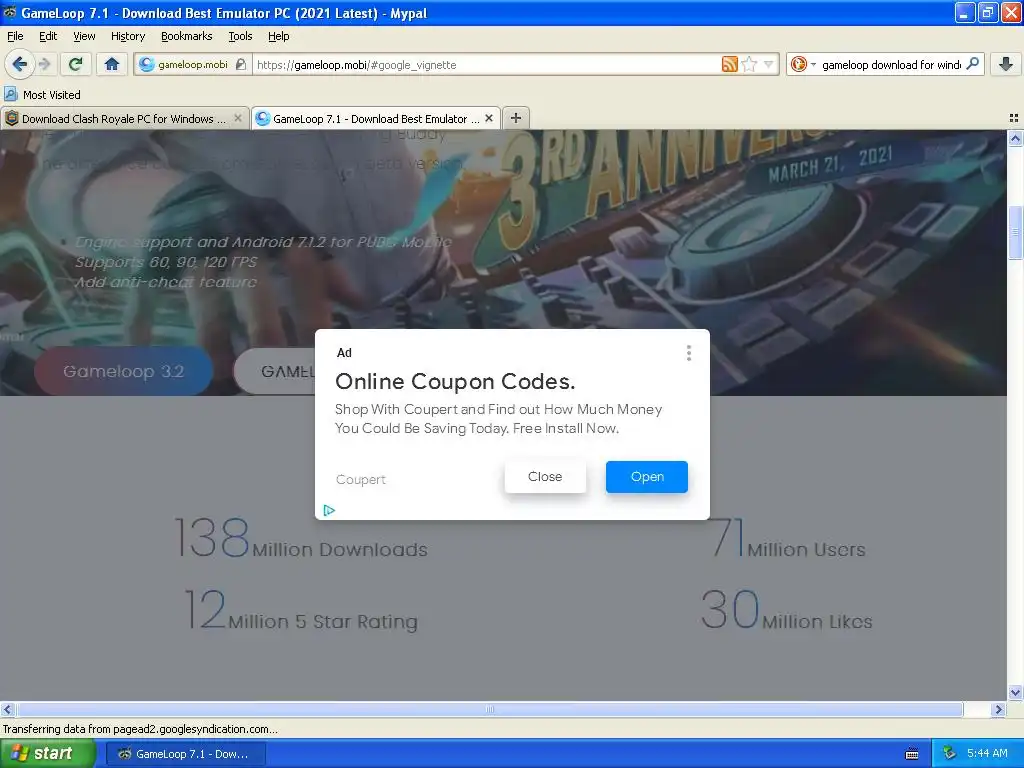
Task: Click the Gameloop 3.2 download button
Action: click(x=123, y=371)
